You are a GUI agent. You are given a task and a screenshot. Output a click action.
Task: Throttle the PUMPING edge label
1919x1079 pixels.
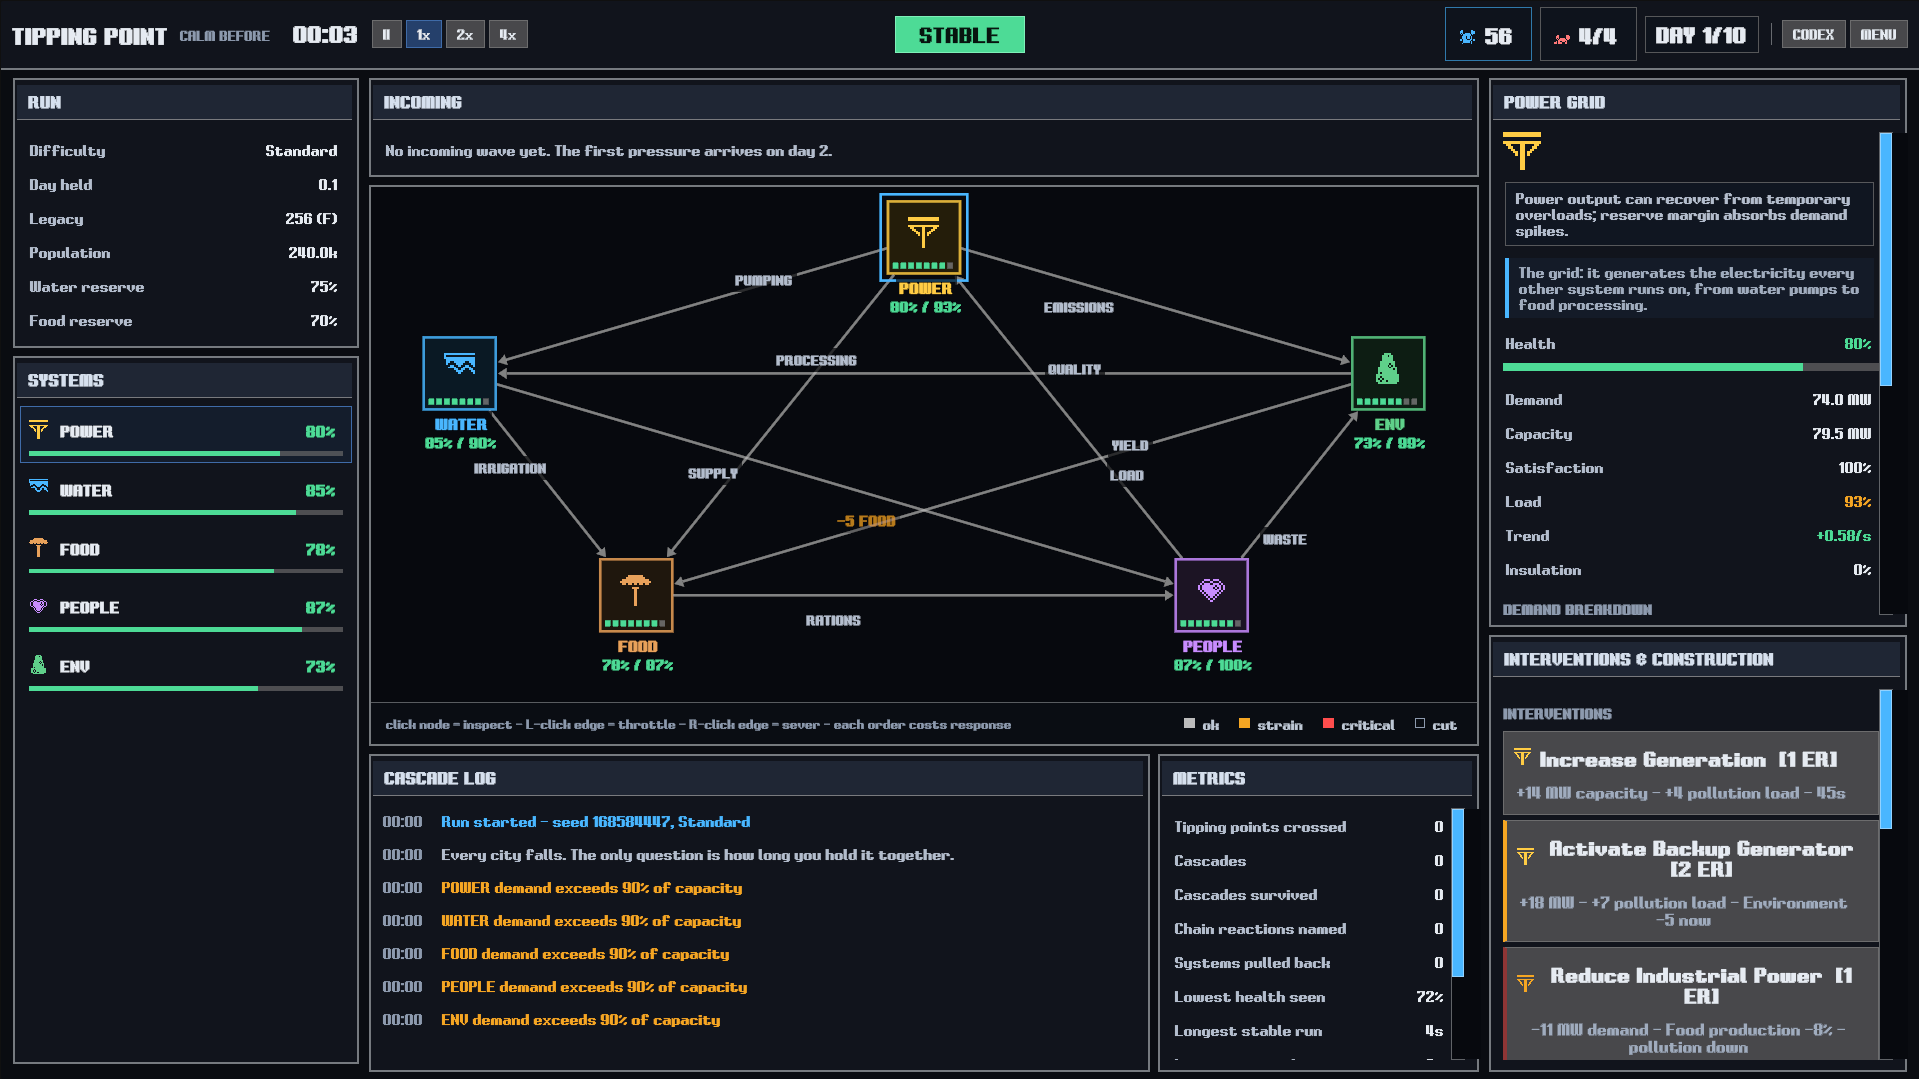[x=763, y=281]
